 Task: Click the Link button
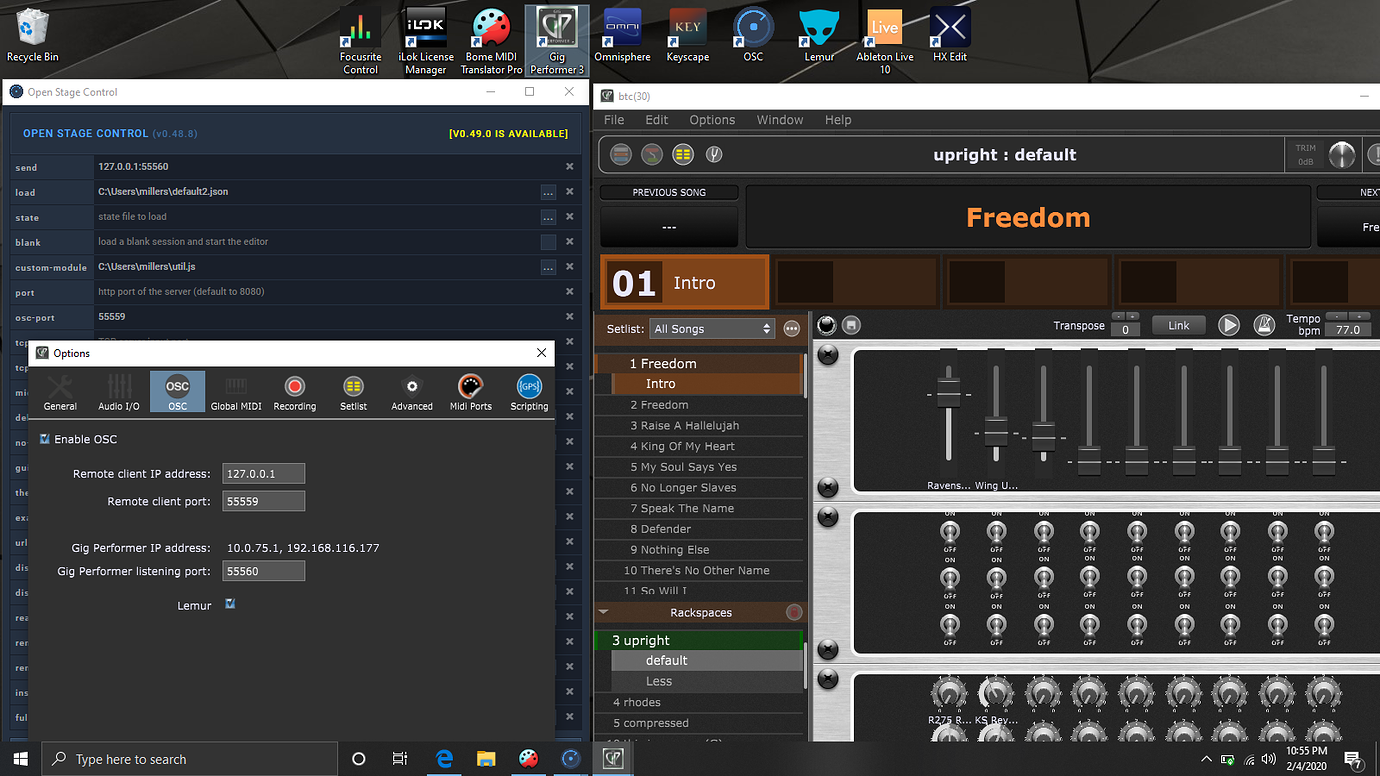(1179, 325)
